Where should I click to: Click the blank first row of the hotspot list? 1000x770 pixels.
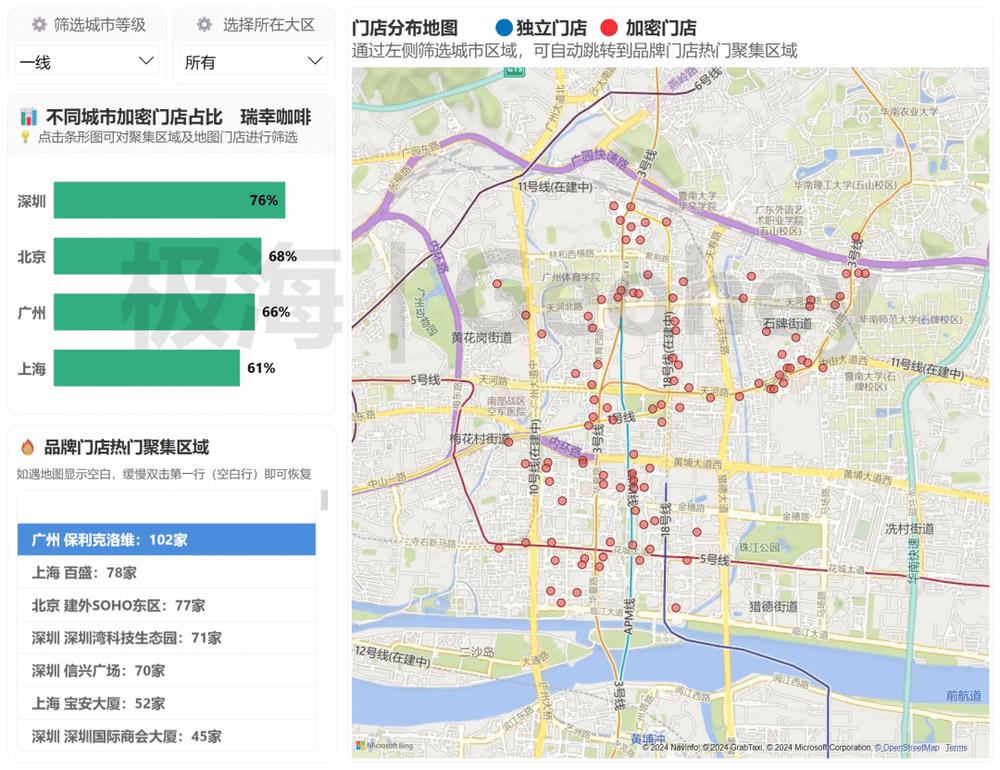(166, 508)
